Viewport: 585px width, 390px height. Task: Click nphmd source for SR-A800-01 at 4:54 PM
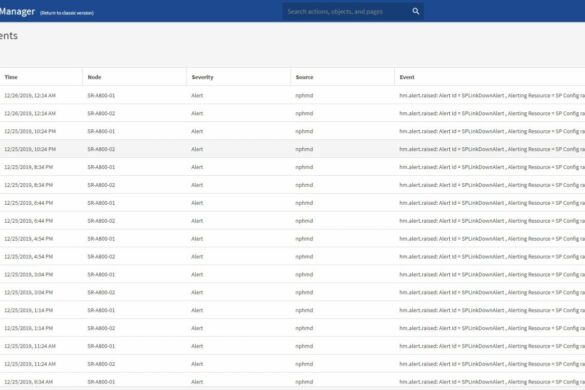coord(304,239)
